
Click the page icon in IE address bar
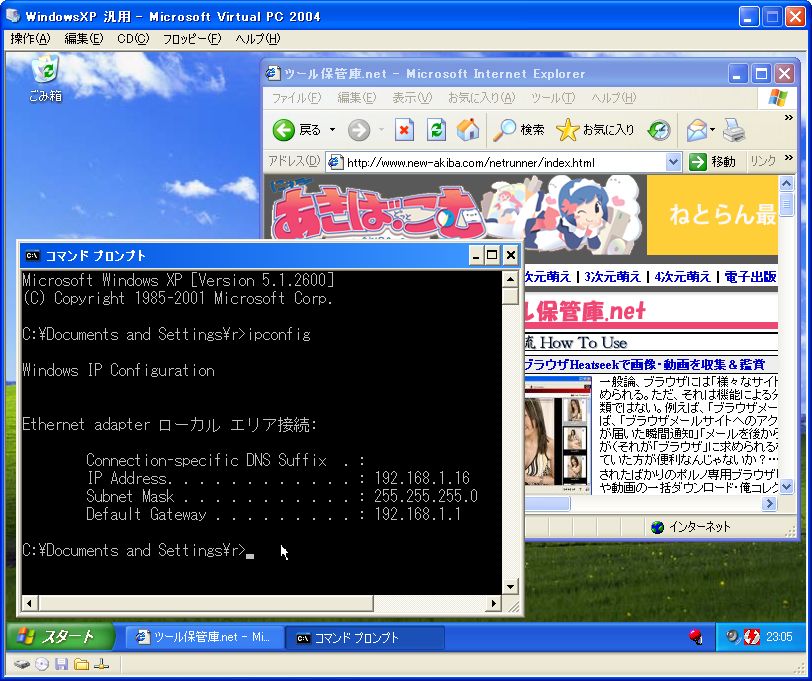(336, 162)
